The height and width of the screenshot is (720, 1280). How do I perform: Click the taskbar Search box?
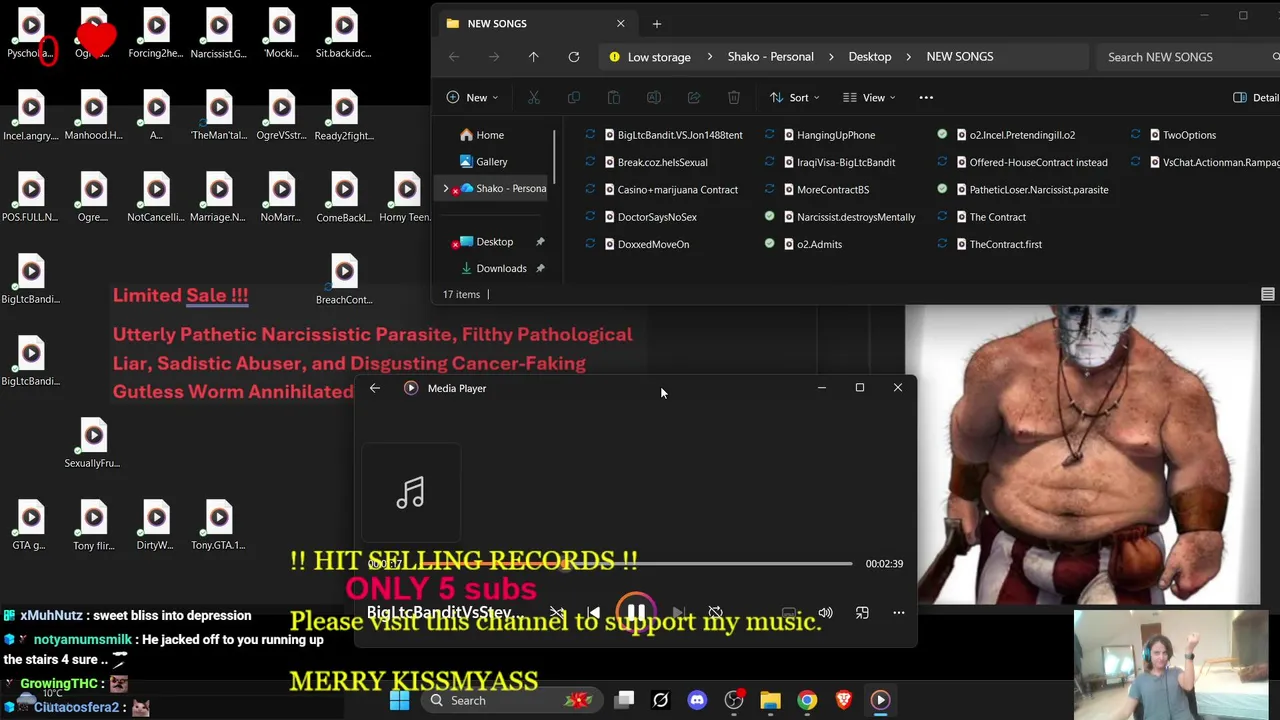click(510, 700)
